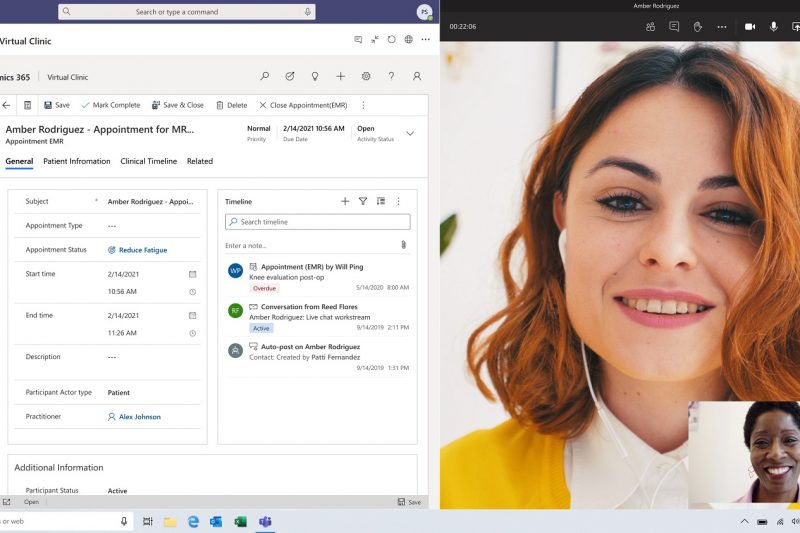Screen dimensions: 800x533
Task: Open the Alex Johnson practitioner link
Action: pyautogui.click(x=139, y=417)
